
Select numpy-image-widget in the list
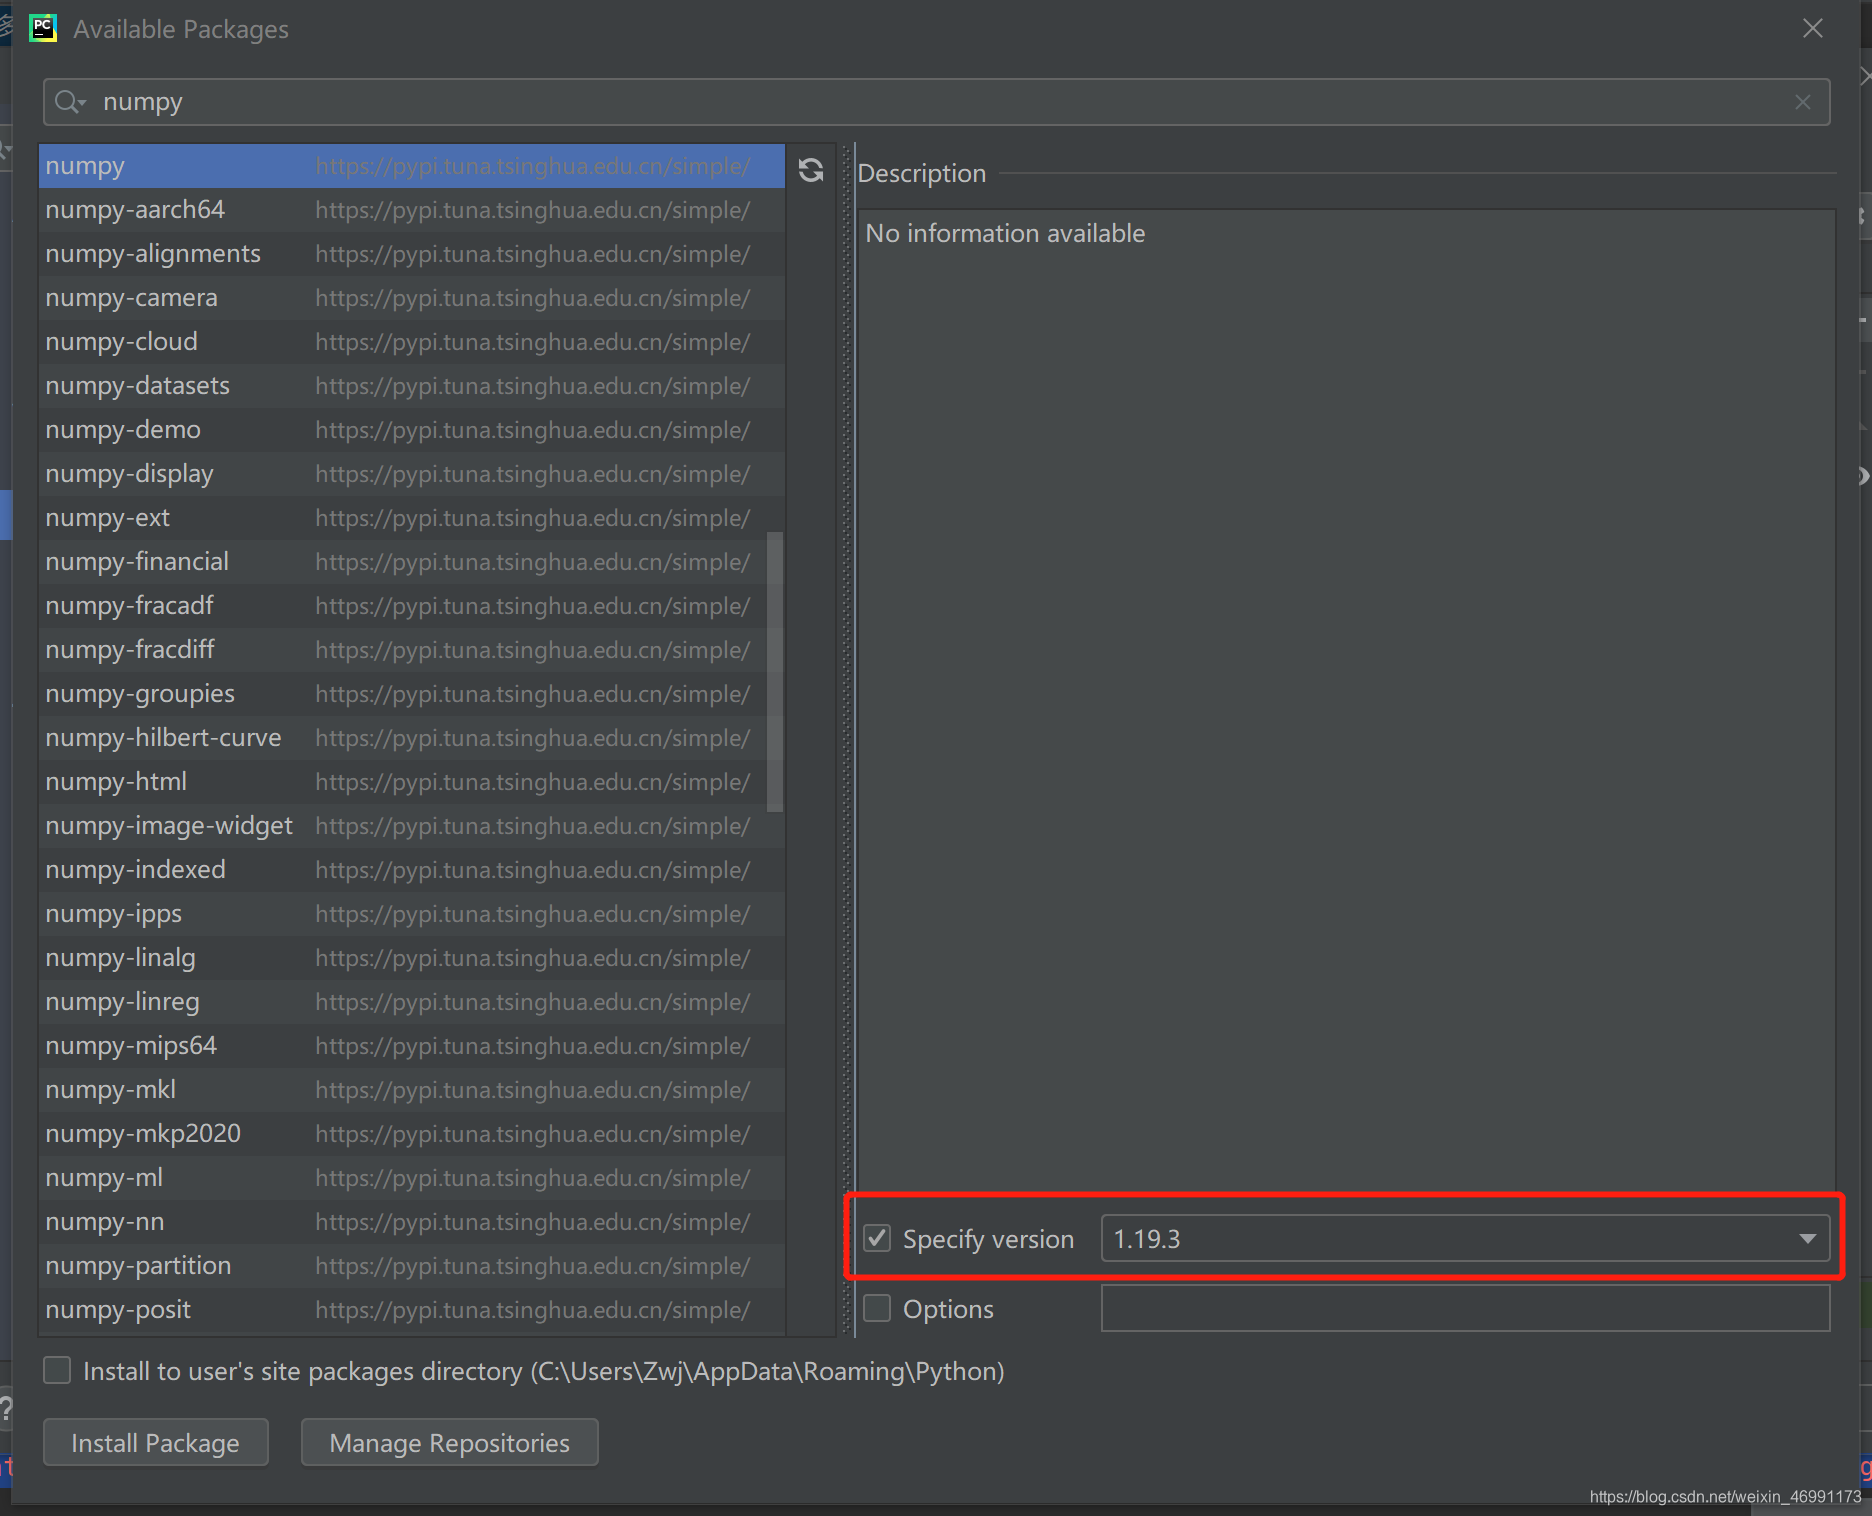pyautogui.click(x=412, y=826)
